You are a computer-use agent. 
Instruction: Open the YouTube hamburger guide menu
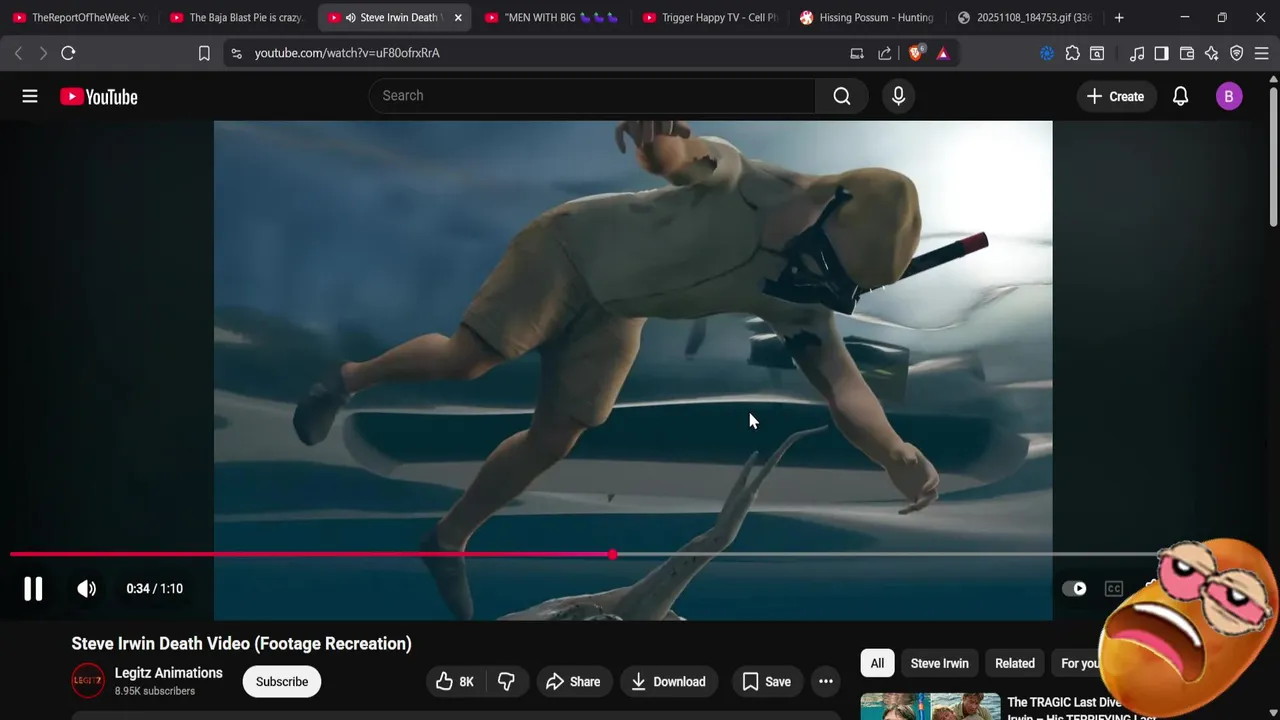point(30,96)
